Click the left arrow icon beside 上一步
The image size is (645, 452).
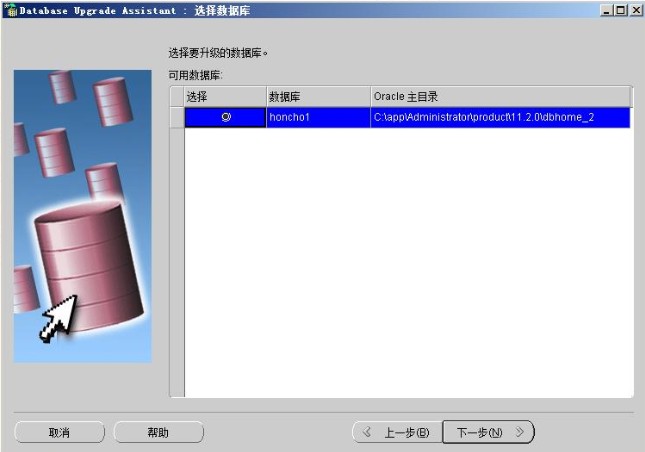pos(367,432)
